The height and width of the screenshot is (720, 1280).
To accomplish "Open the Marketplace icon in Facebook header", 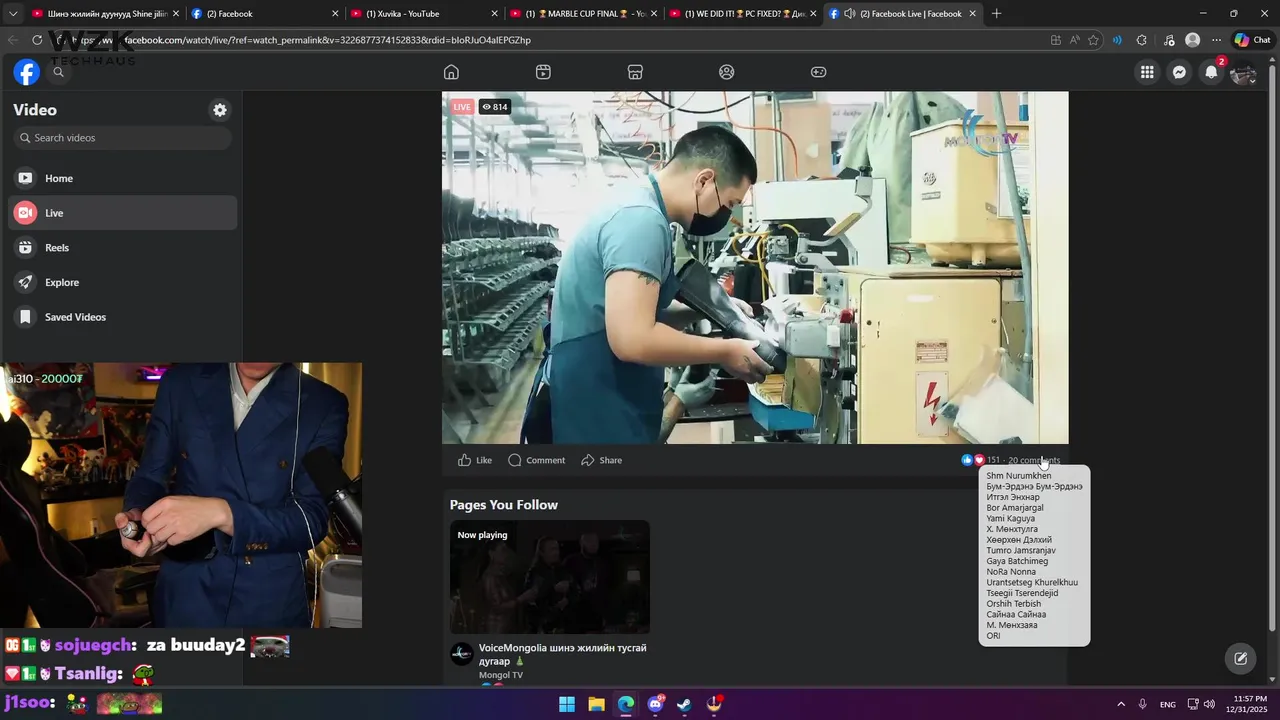I will [x=635, y=72].
